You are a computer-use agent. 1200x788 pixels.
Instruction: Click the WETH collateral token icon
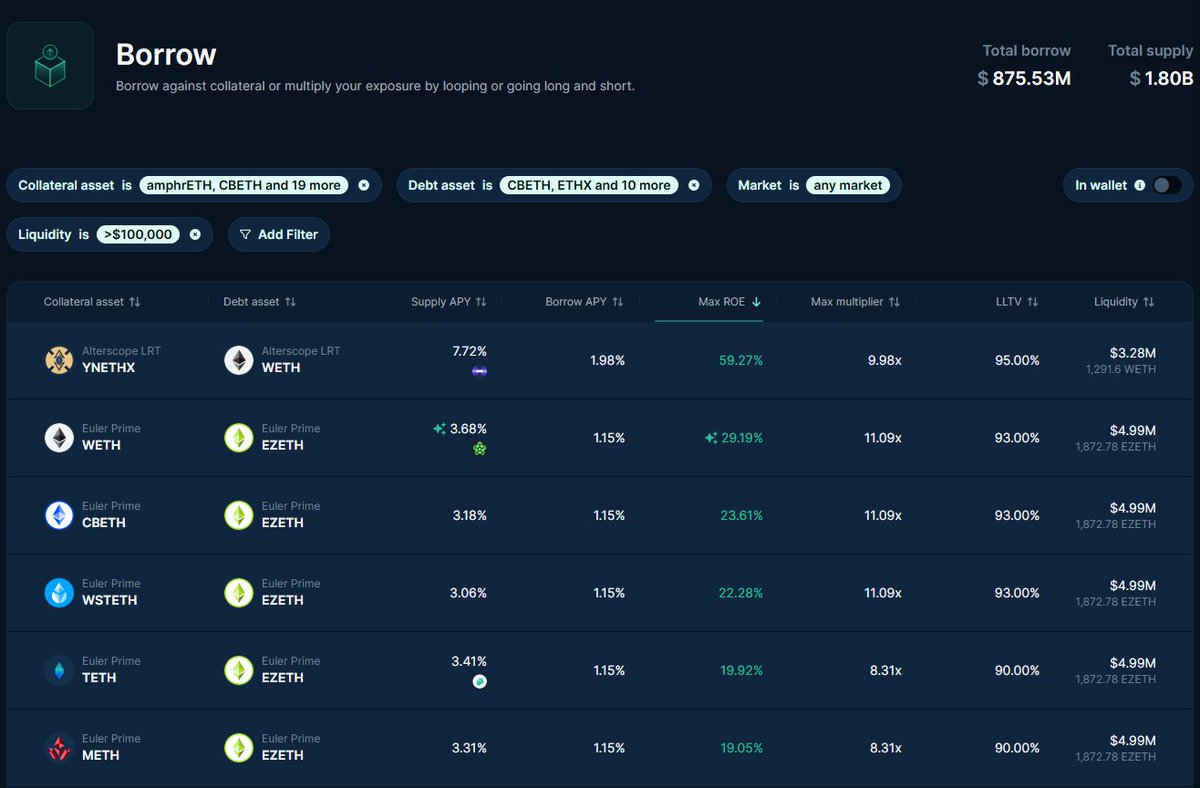point(59,438)
